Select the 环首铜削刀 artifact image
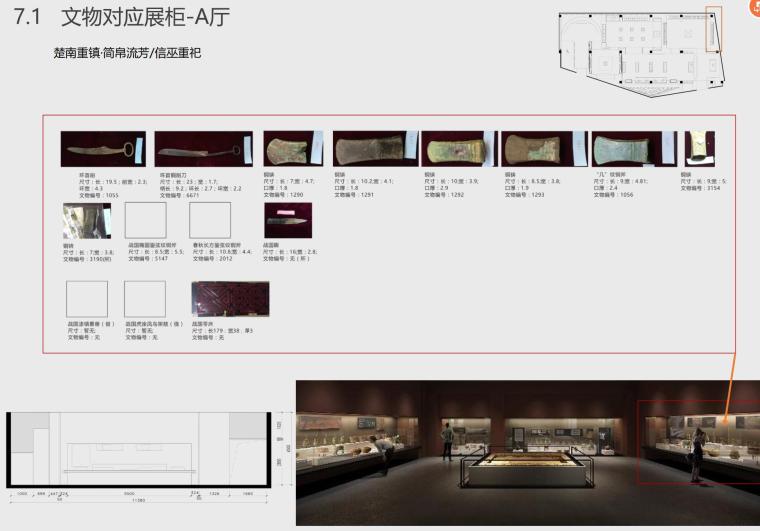760x531 pixels. pyautogui.click(x=198, y=149)
